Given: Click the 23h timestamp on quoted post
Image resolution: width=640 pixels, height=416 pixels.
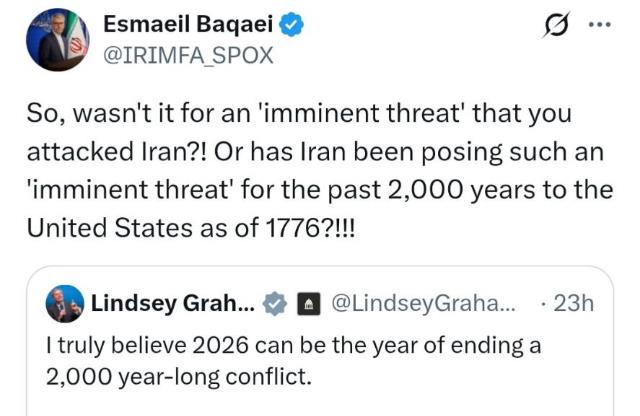Looking at the screenshot, I should coord(573,303).
